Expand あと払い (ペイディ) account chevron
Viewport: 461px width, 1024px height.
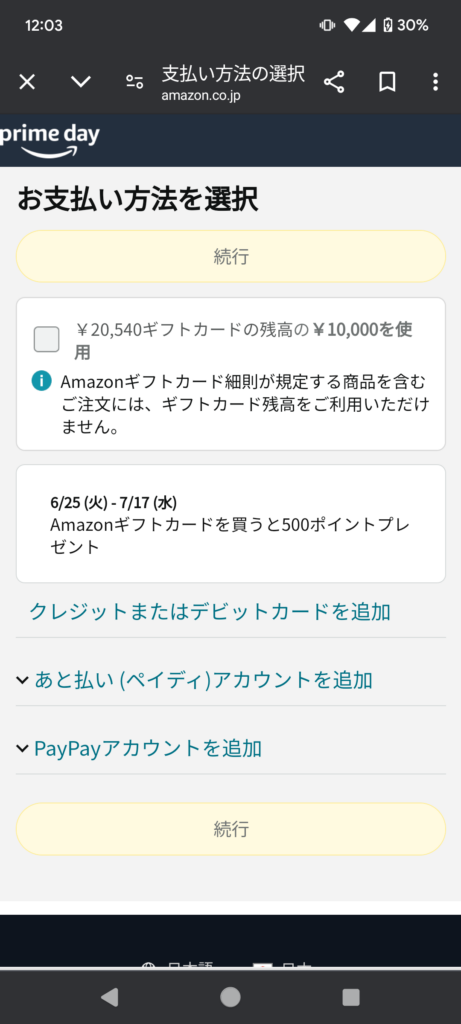pos(22,680)
